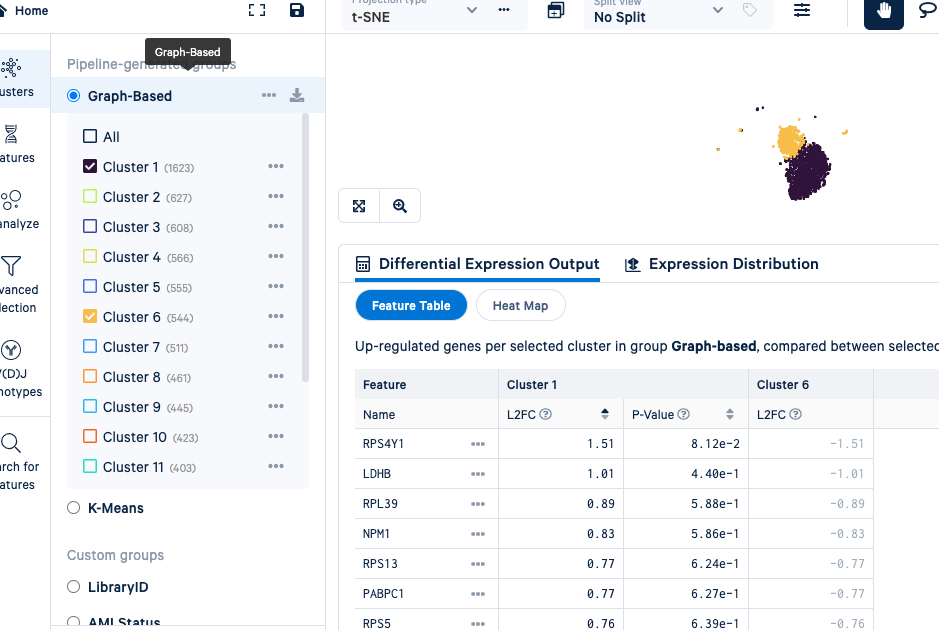Open Cluster 10 more options ellipsis
939x630 pixels.
(x=276, y=436)
